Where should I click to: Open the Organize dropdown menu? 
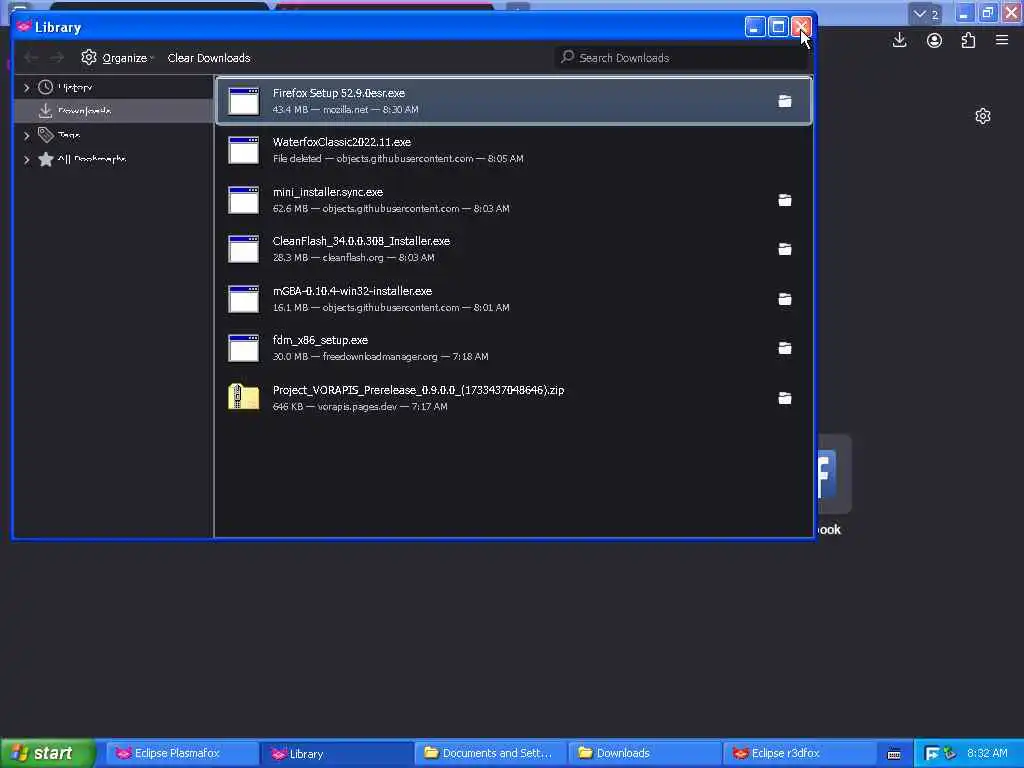click(x=118, y=57)
